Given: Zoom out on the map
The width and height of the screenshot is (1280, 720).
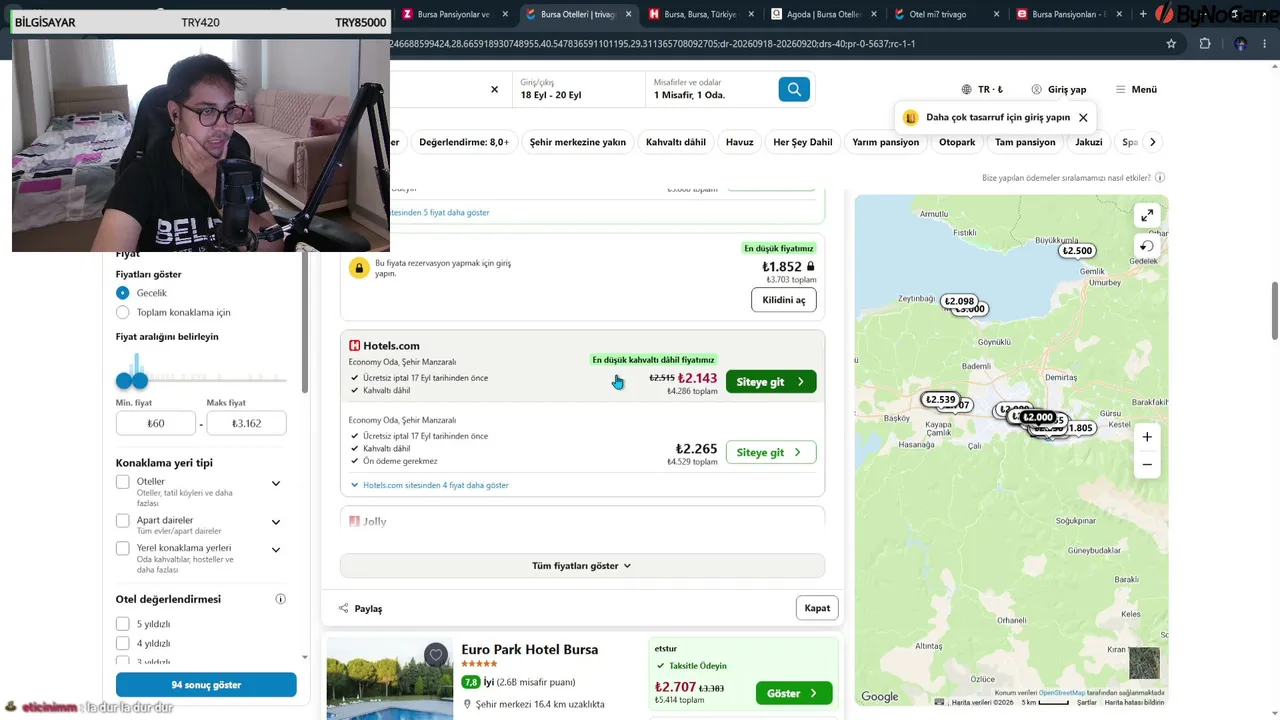Looking at the screenshot, I should [x=1147, y=464].
